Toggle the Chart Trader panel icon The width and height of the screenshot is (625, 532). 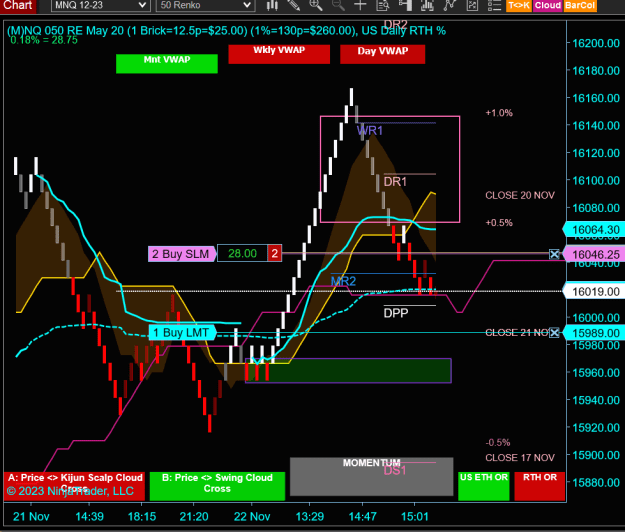pyautogui.click(x=405, y=5)
